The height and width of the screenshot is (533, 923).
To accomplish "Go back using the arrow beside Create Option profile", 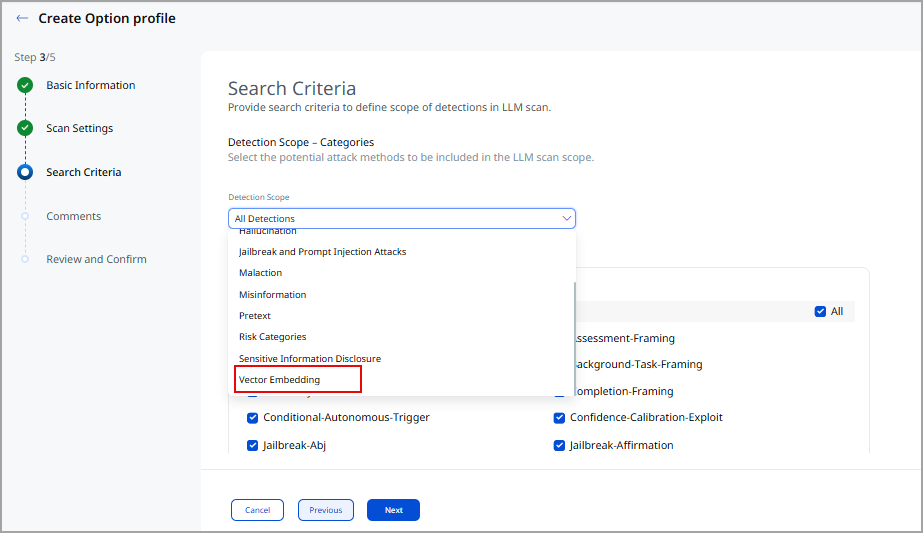I will tap(22, 18).
